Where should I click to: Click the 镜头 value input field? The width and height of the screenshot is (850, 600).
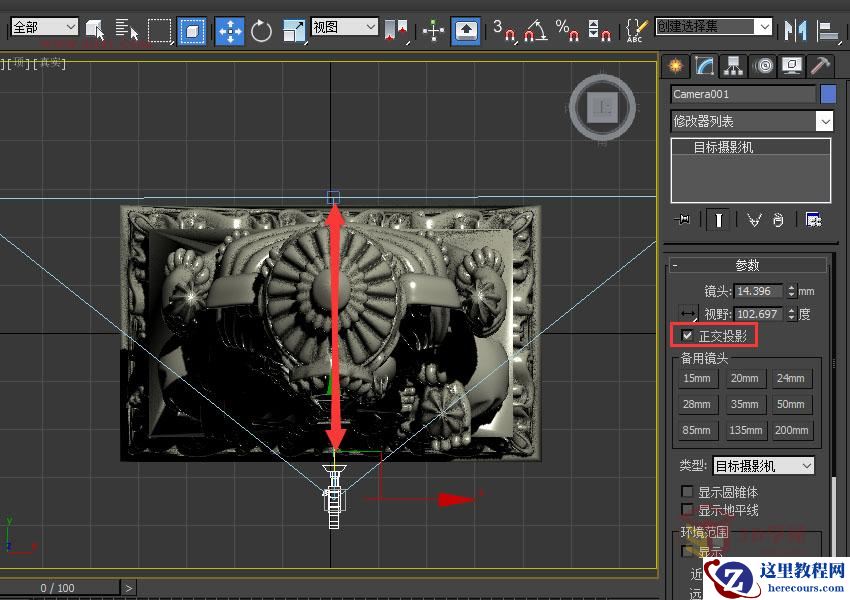759,292
